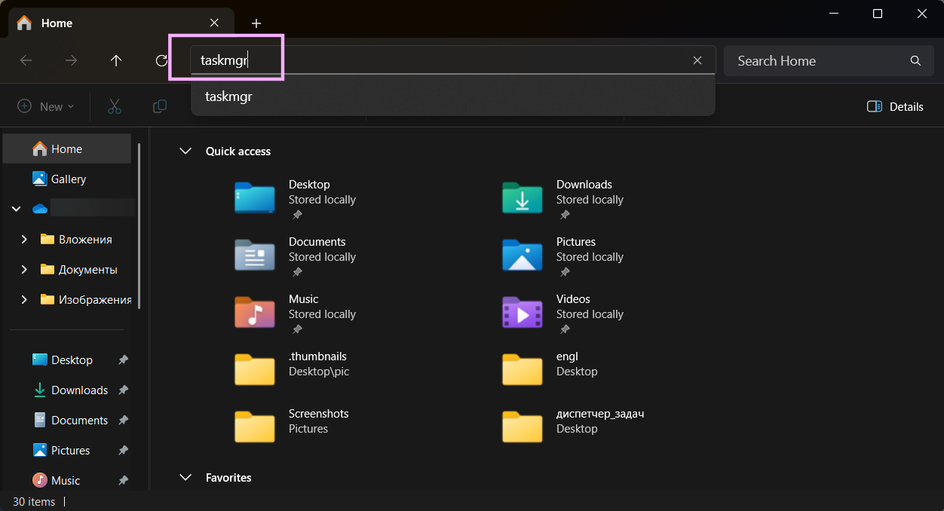This screenshot has height=511, width=944.
Task: Click the search magnifier icon
Action: (x=915, y=60)
